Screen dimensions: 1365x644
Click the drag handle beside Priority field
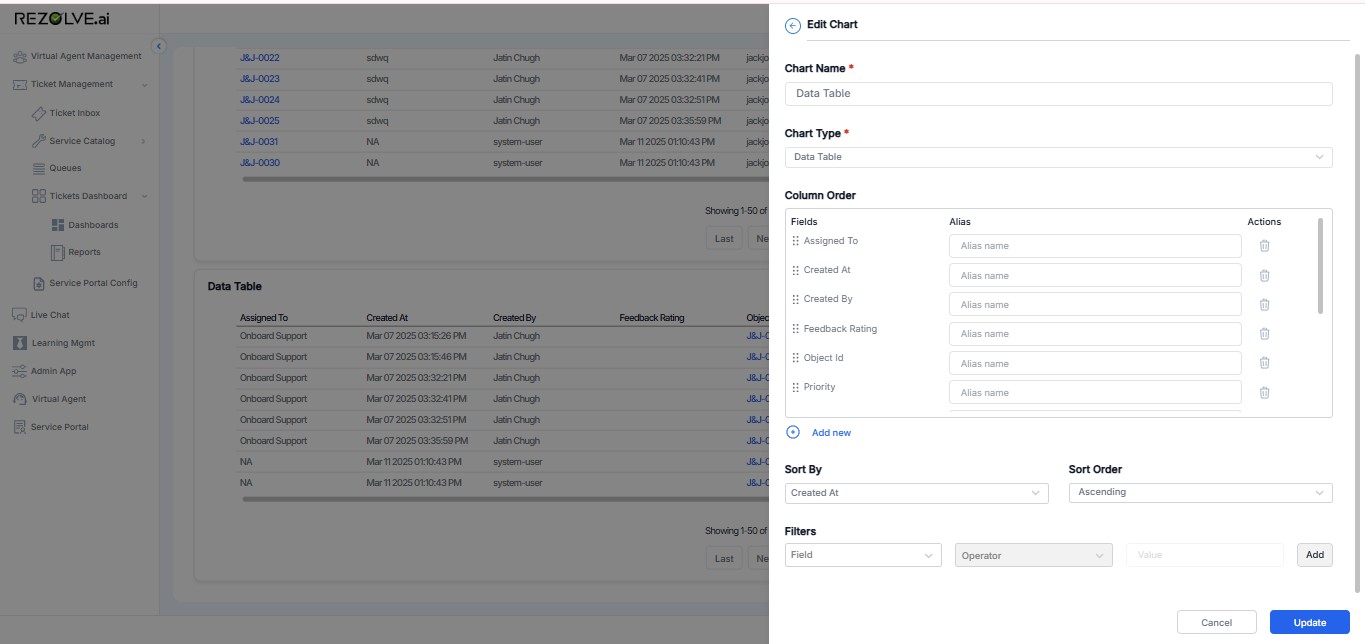[x=796, y=387]
